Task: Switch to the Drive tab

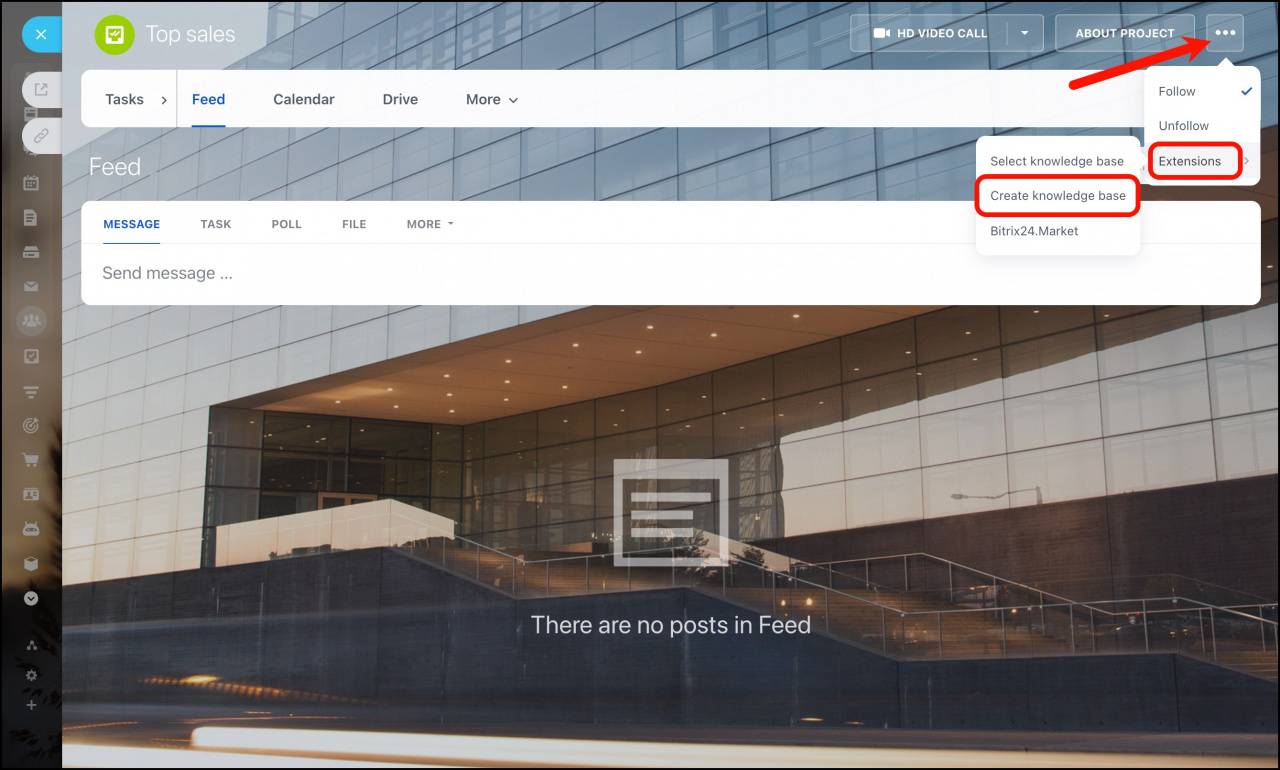Action: [400, 99]
